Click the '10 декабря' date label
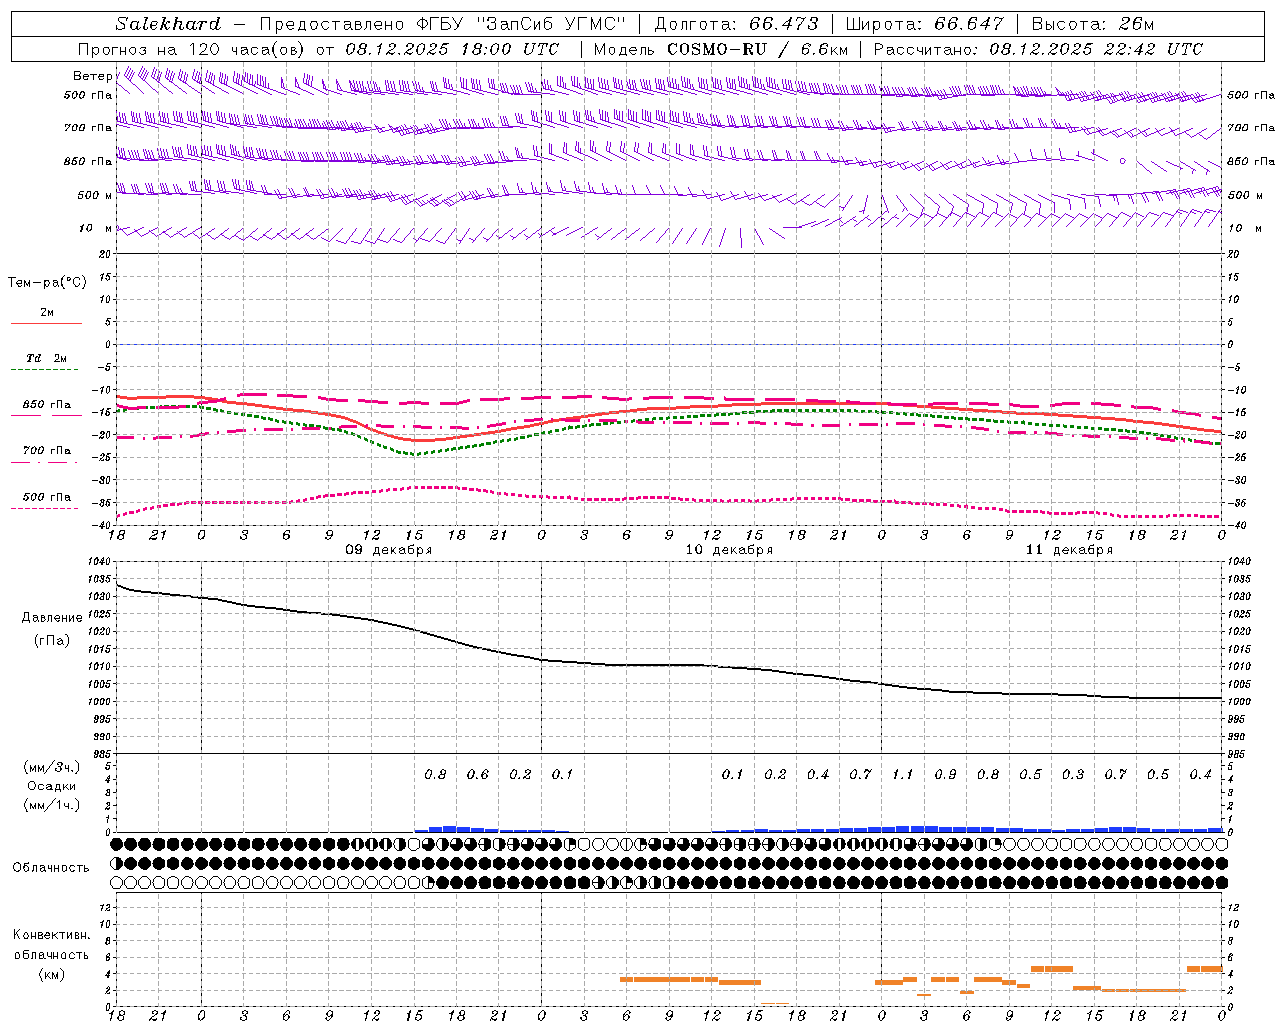The height and width of the screenshot is (1024, 1280). click(x=729, y=550)
